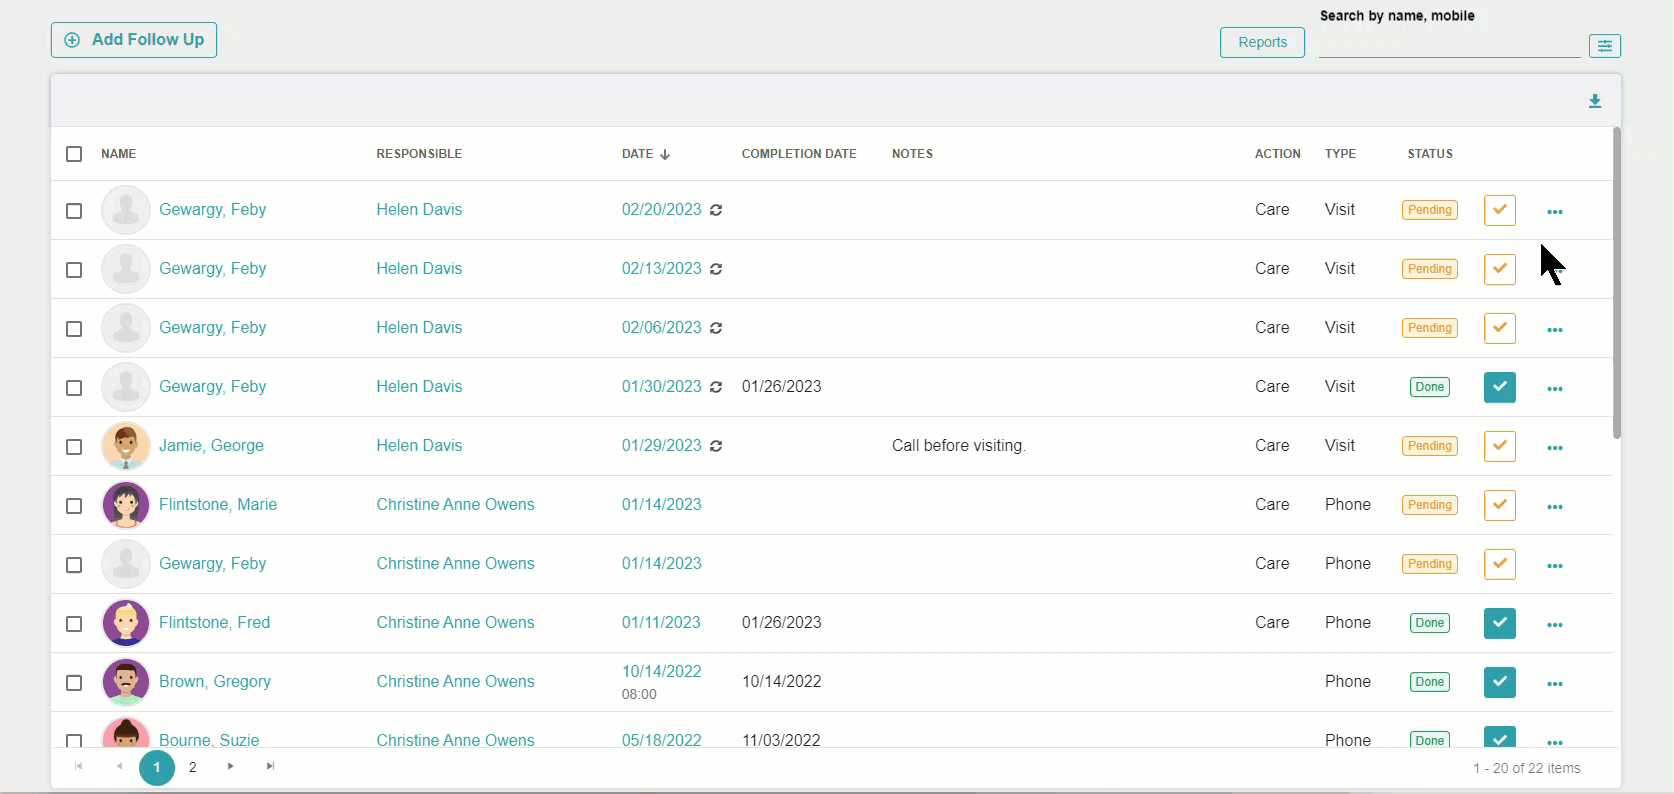
Task: Toggle the select-all checkbox in header
Action: click(x=74, y=154)
